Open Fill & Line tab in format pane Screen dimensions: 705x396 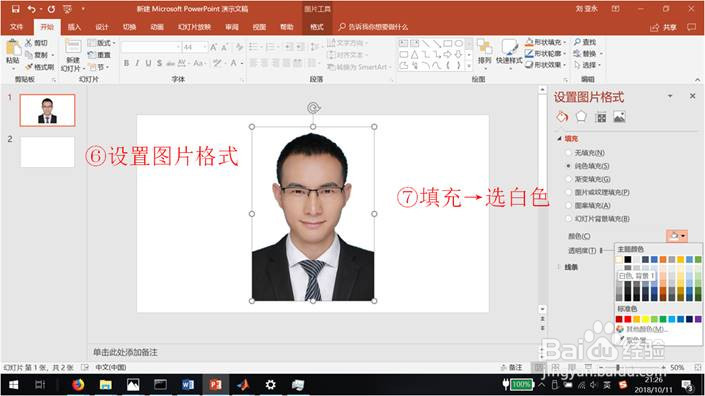(x=562, y=117)
